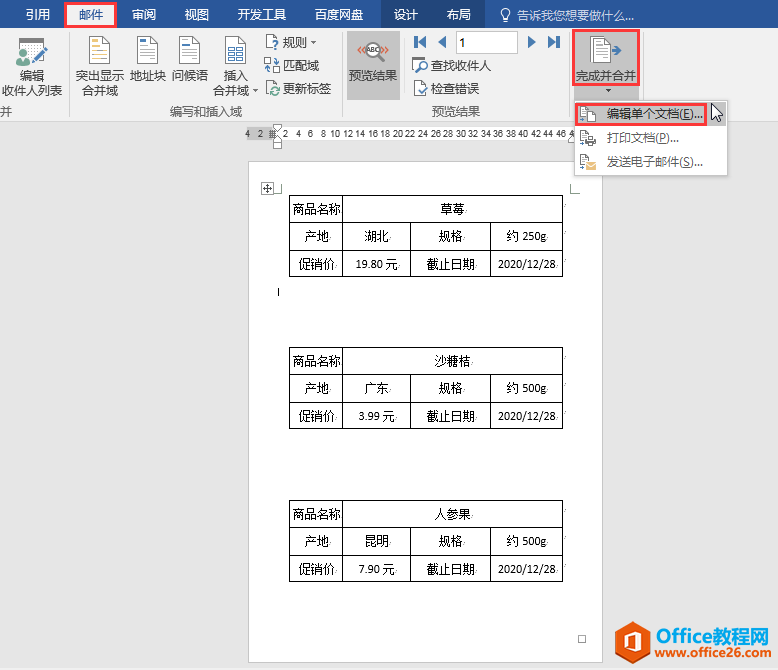Click the table move handle

click(x=267, y=189)
